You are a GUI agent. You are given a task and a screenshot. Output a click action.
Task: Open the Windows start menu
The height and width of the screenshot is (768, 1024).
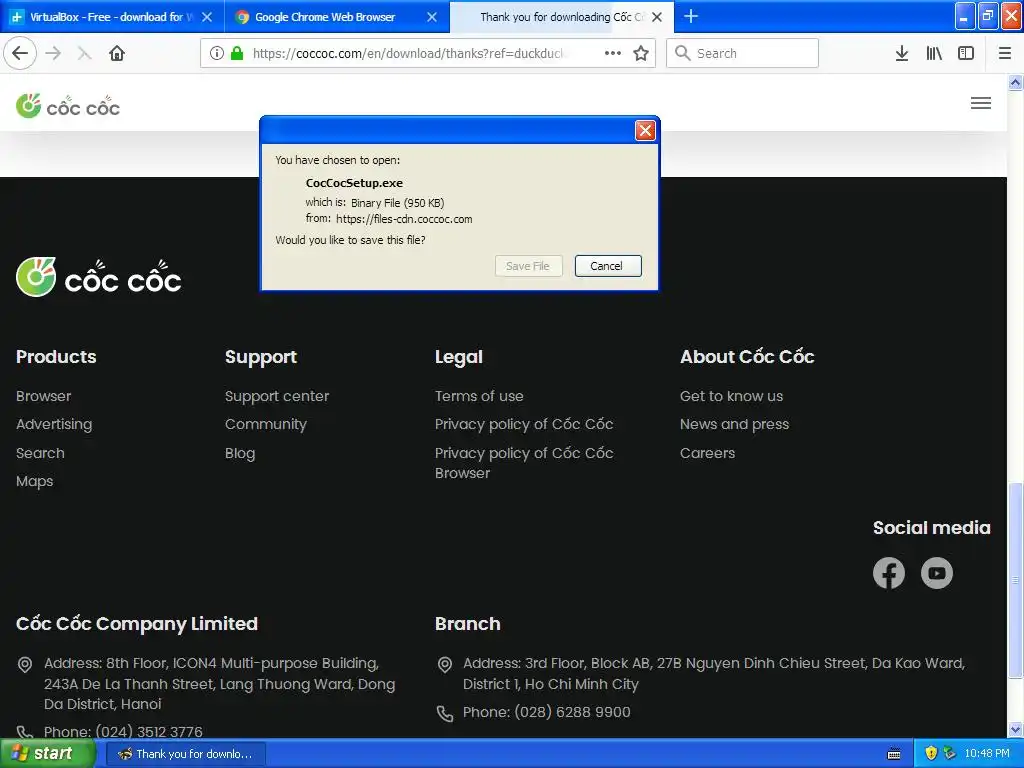coord(47,754)
